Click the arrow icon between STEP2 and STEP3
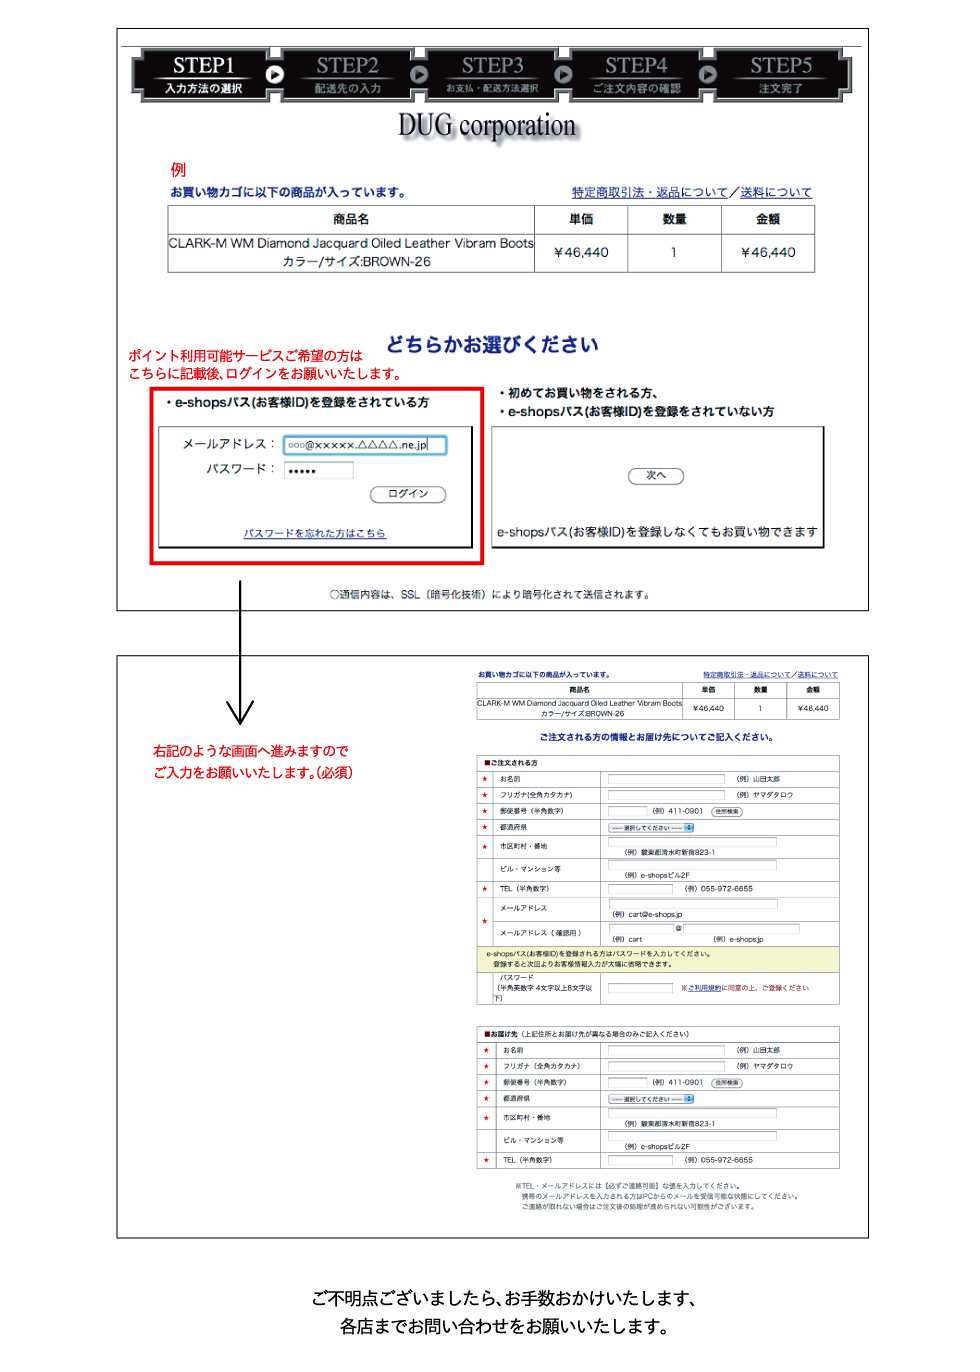 (x=419, y=75)
